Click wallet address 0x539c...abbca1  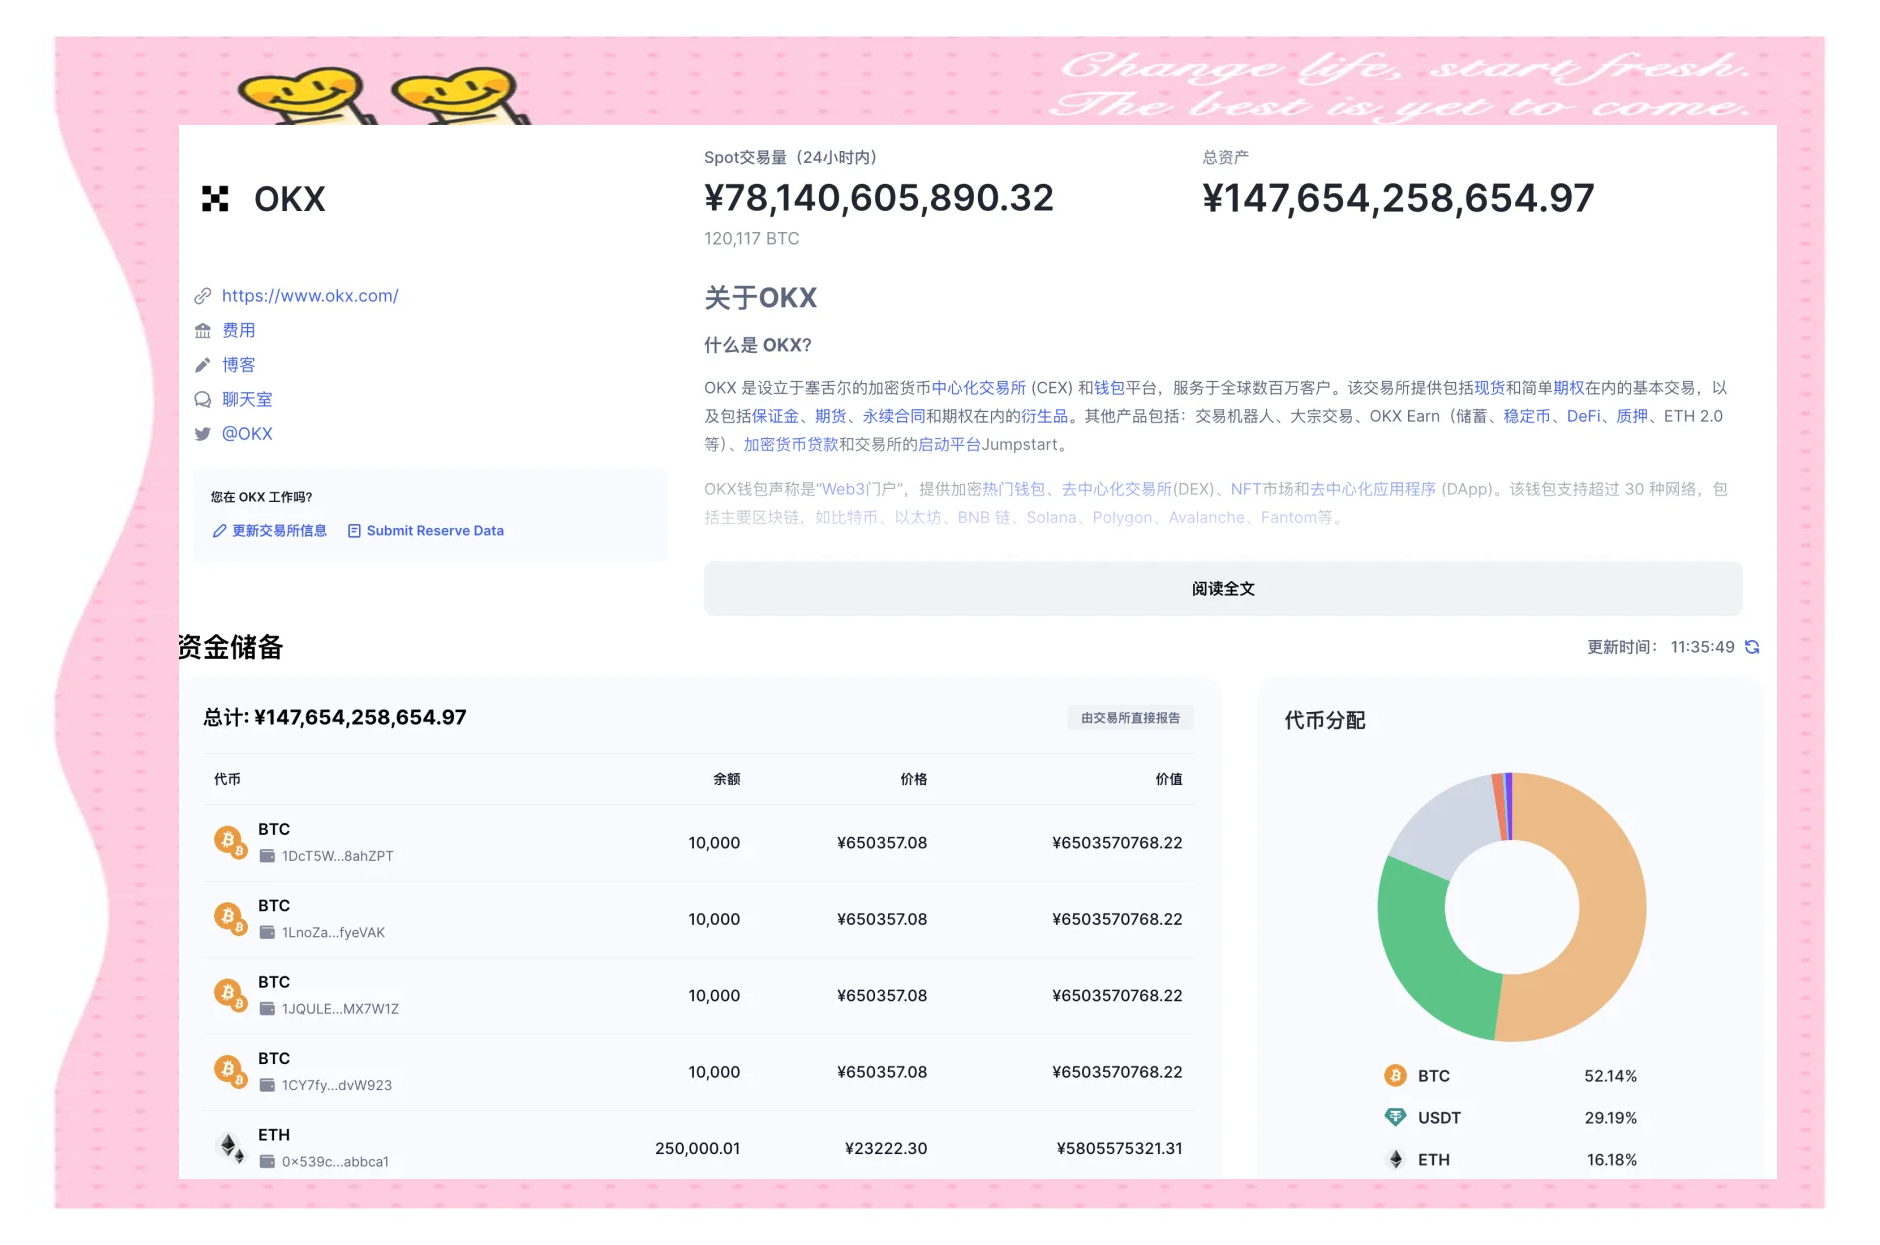(x=335, y=1162)
